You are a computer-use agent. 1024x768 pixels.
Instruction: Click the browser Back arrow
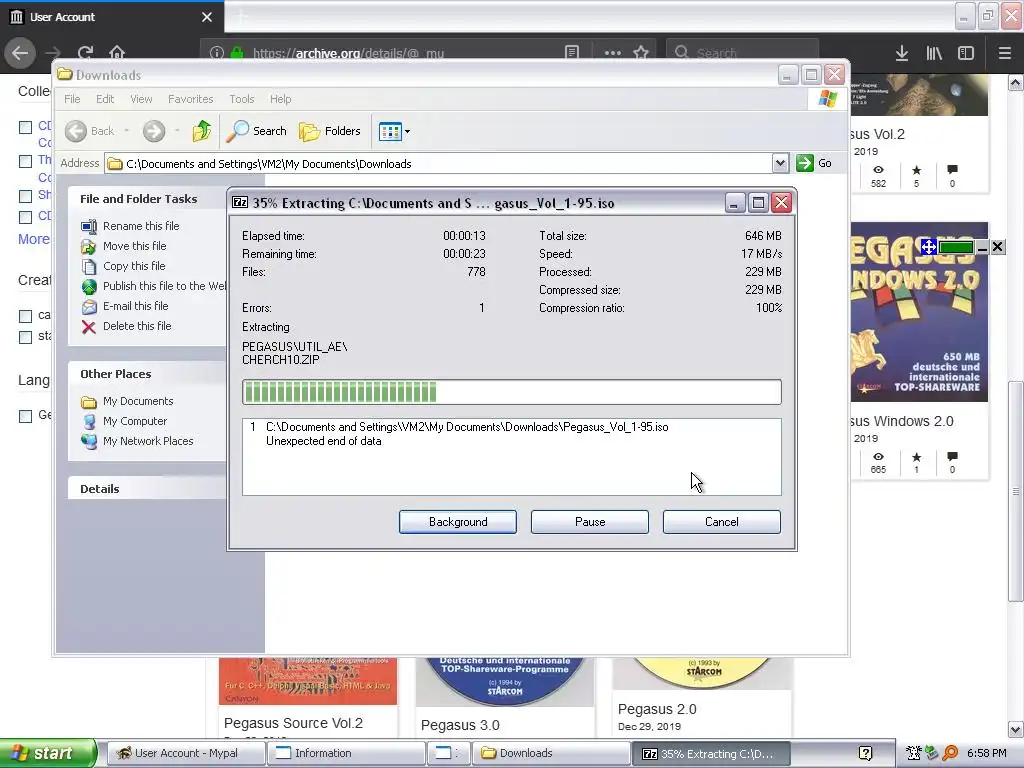tap(20, 52)
